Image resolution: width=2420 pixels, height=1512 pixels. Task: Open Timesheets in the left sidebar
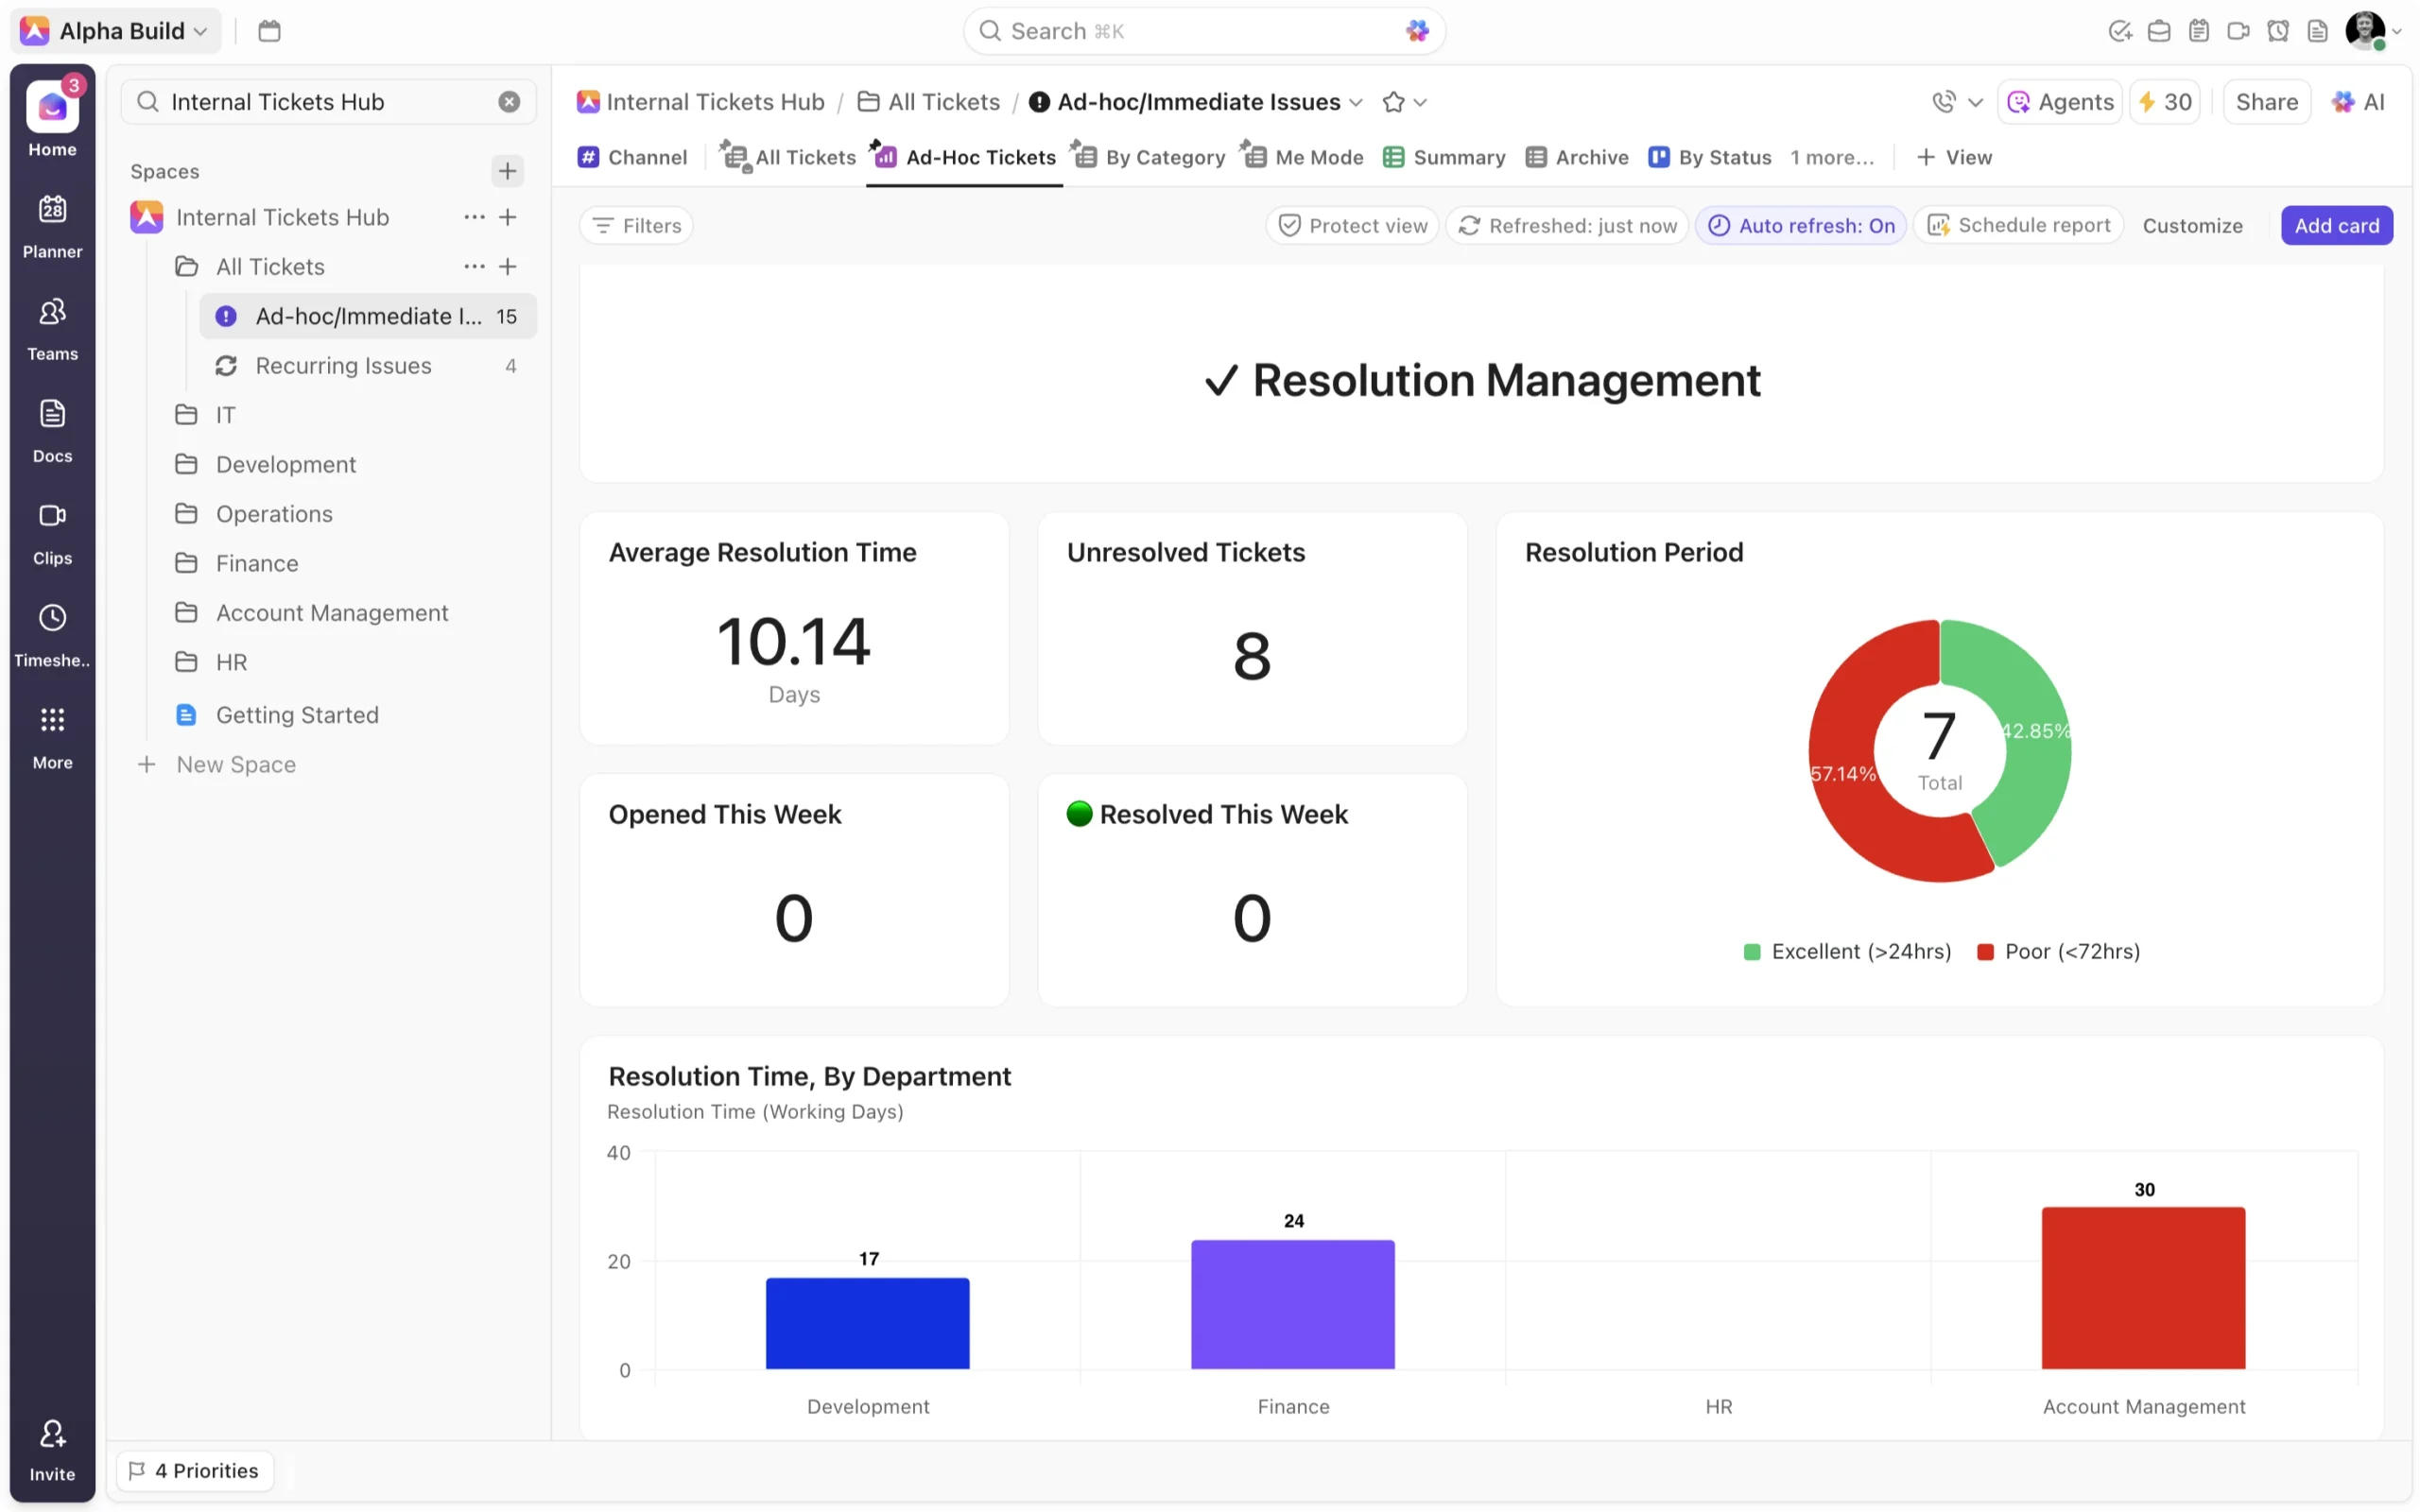click(52, 634)
